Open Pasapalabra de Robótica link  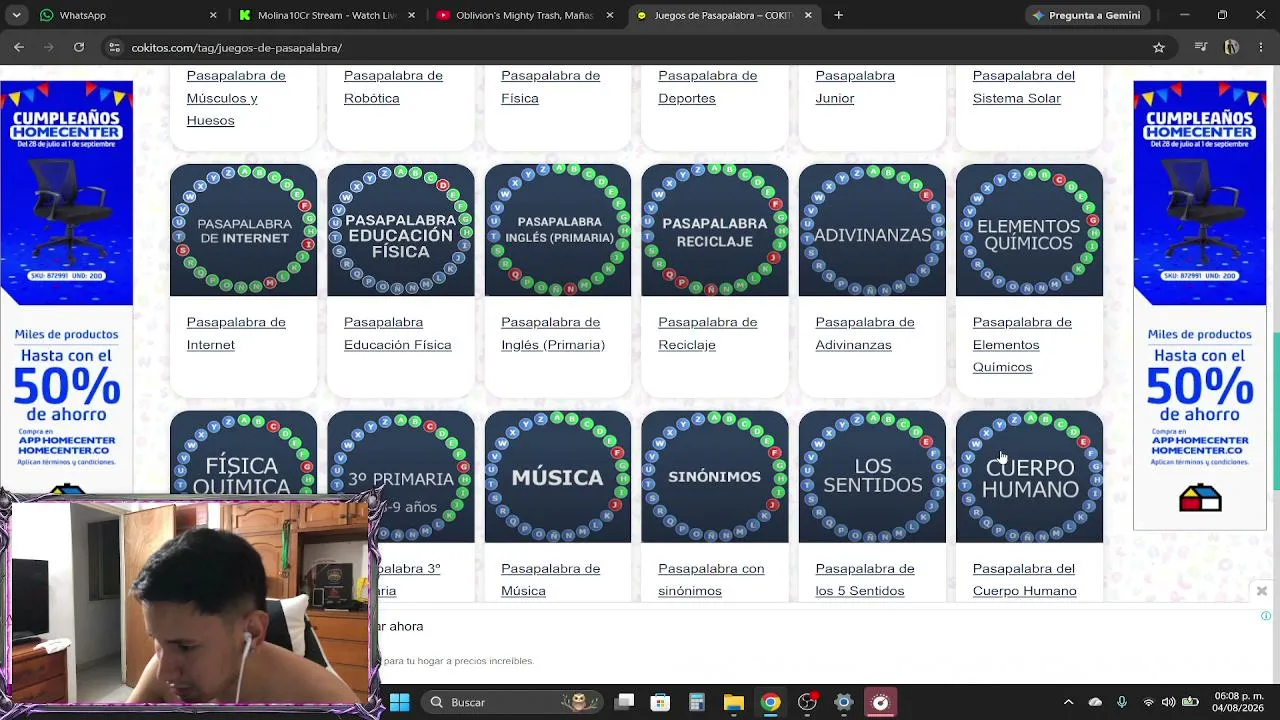[x=393, y=87]
